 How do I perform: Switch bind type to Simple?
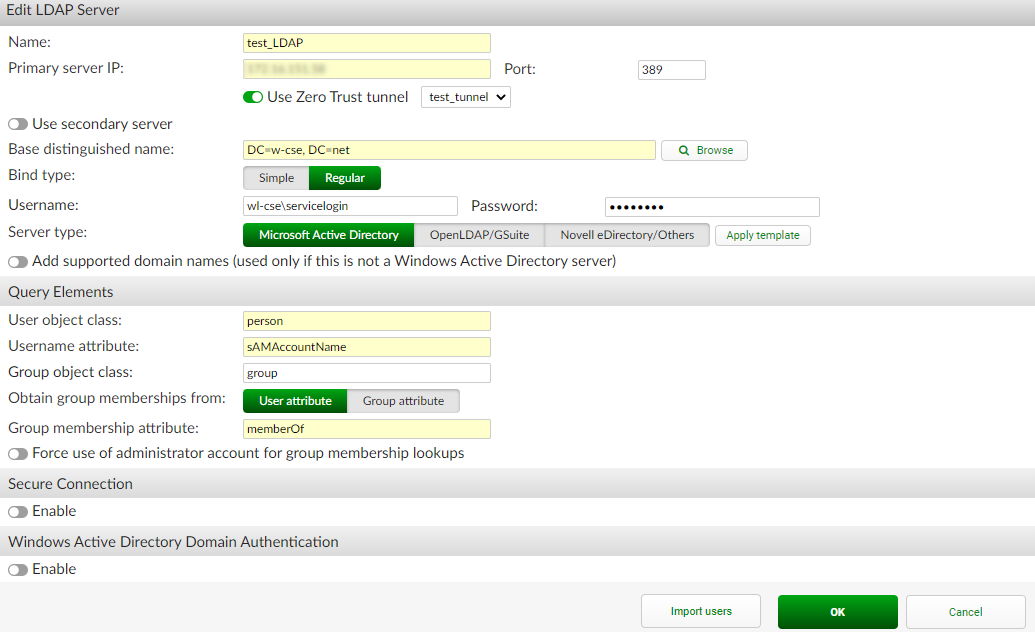tap(275, 177)
